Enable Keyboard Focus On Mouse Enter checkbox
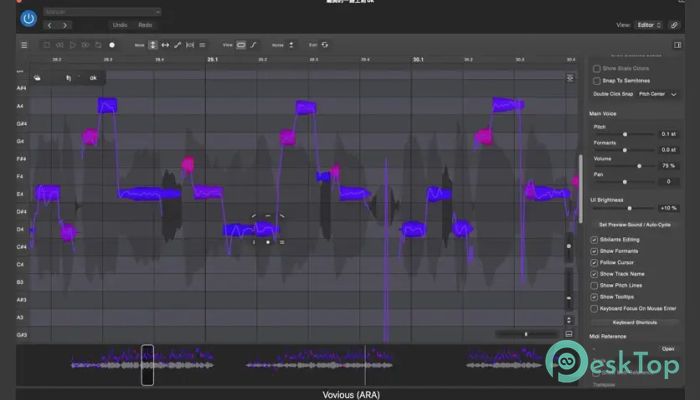Image resolution: width=700 pixels, height=400 pixels. (x=594, y=308)
